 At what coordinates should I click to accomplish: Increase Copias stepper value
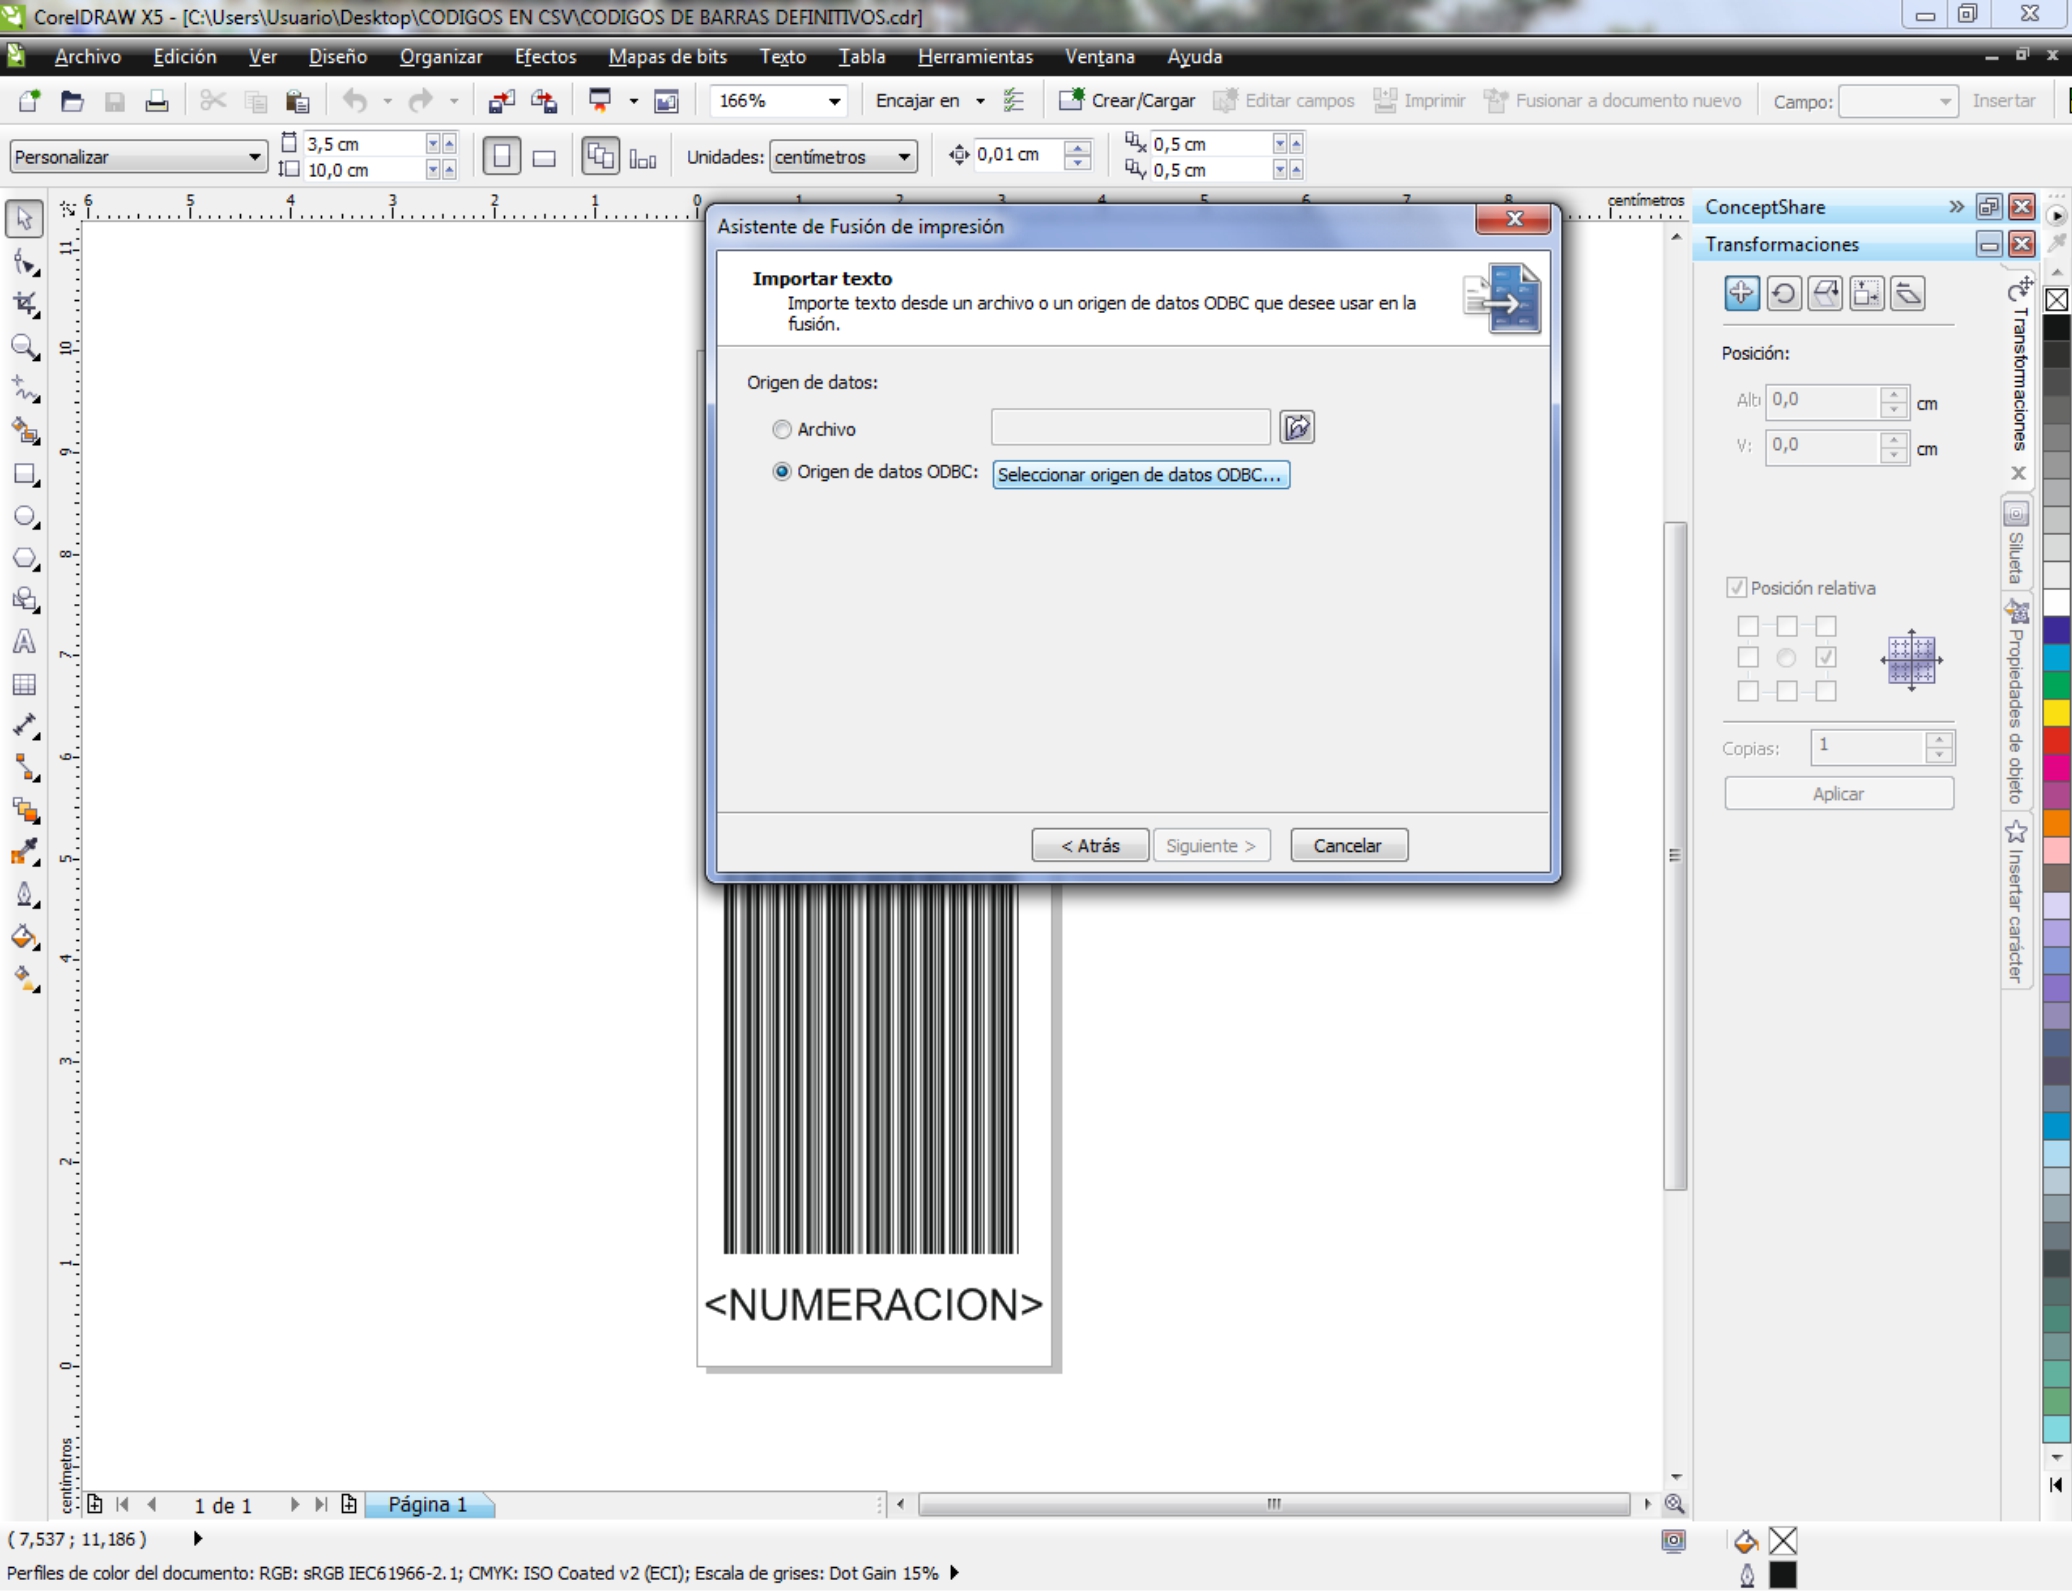click(1939, 740)
